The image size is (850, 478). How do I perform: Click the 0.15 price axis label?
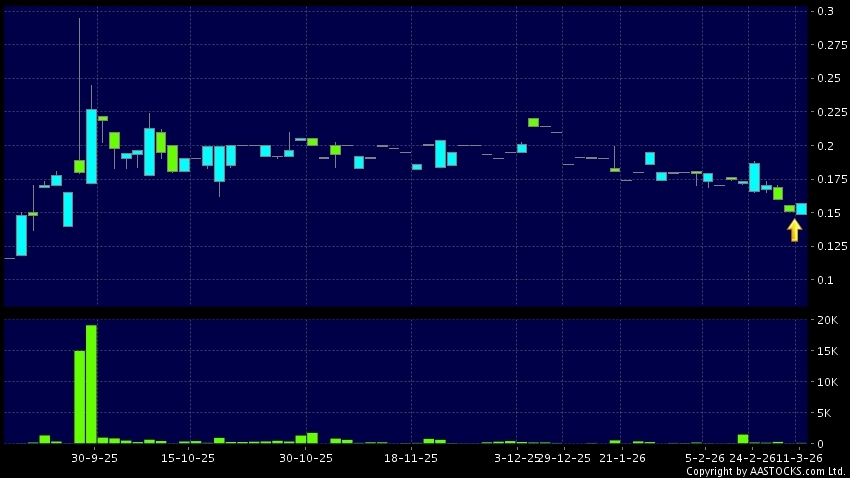pos(826,213)
